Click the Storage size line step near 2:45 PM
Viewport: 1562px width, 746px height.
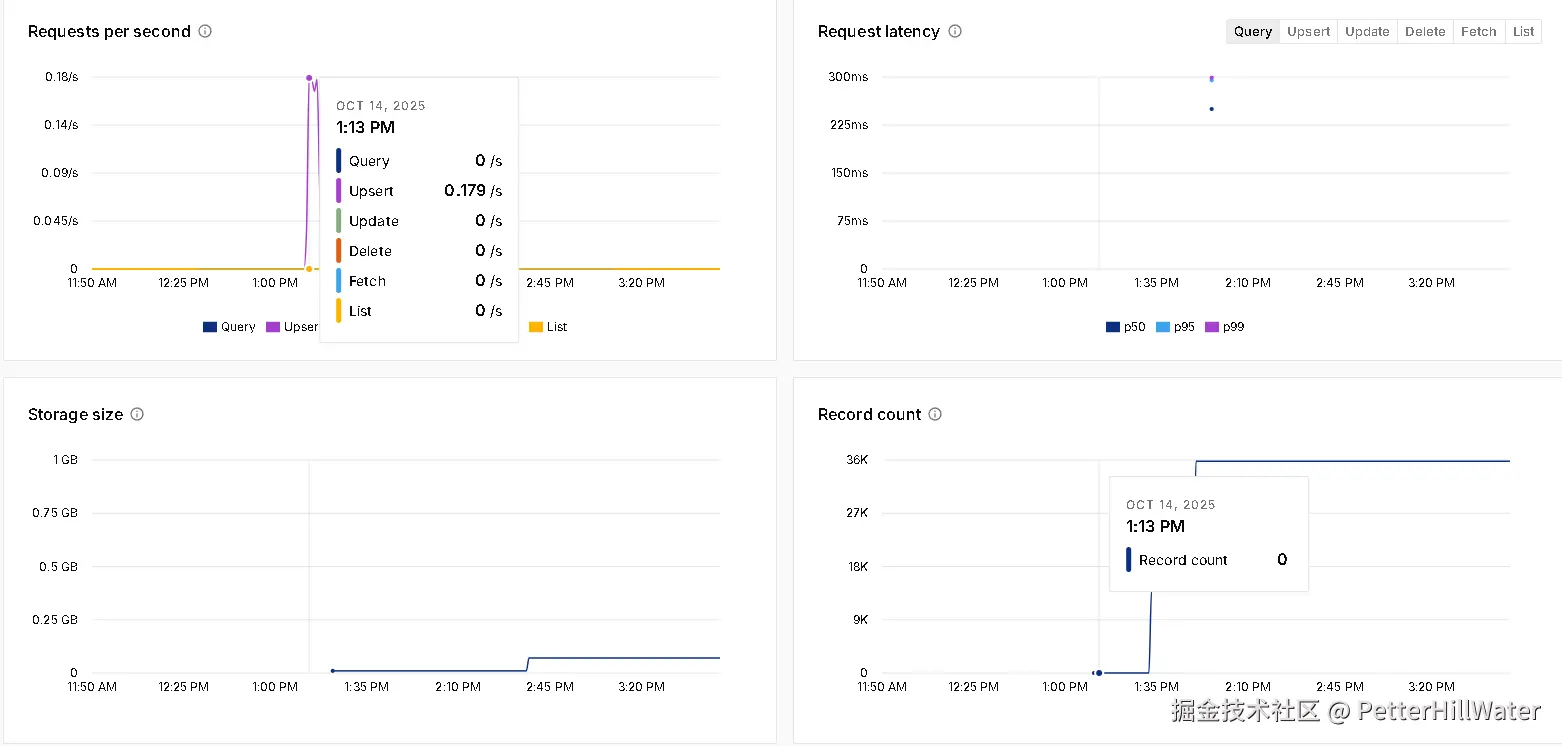[527, 664]
